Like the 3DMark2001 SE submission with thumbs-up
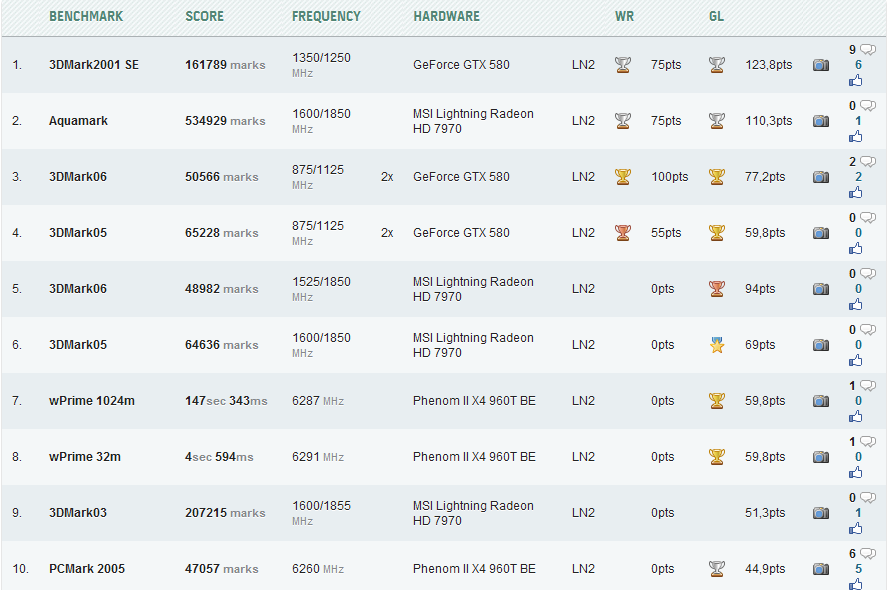The width and height of the screenshot is (888, 590). click(x=856, y=81)
